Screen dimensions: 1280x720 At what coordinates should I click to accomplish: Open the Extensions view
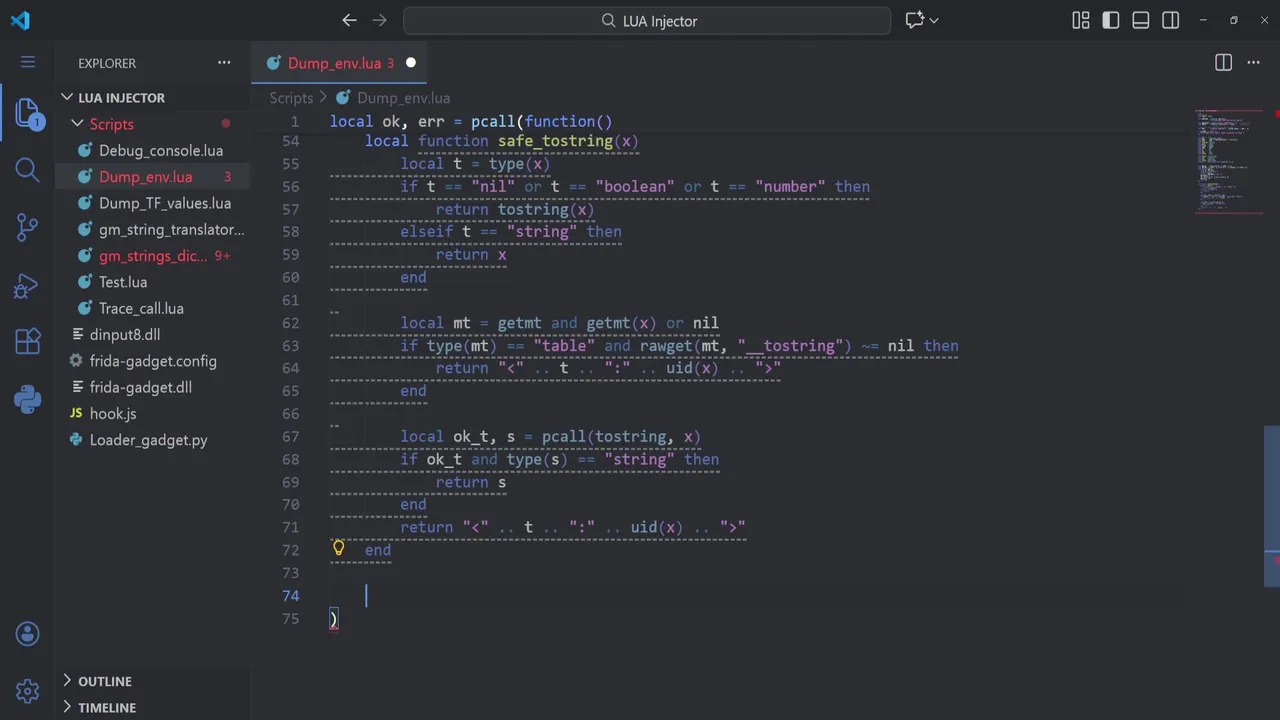coord(28,342)
